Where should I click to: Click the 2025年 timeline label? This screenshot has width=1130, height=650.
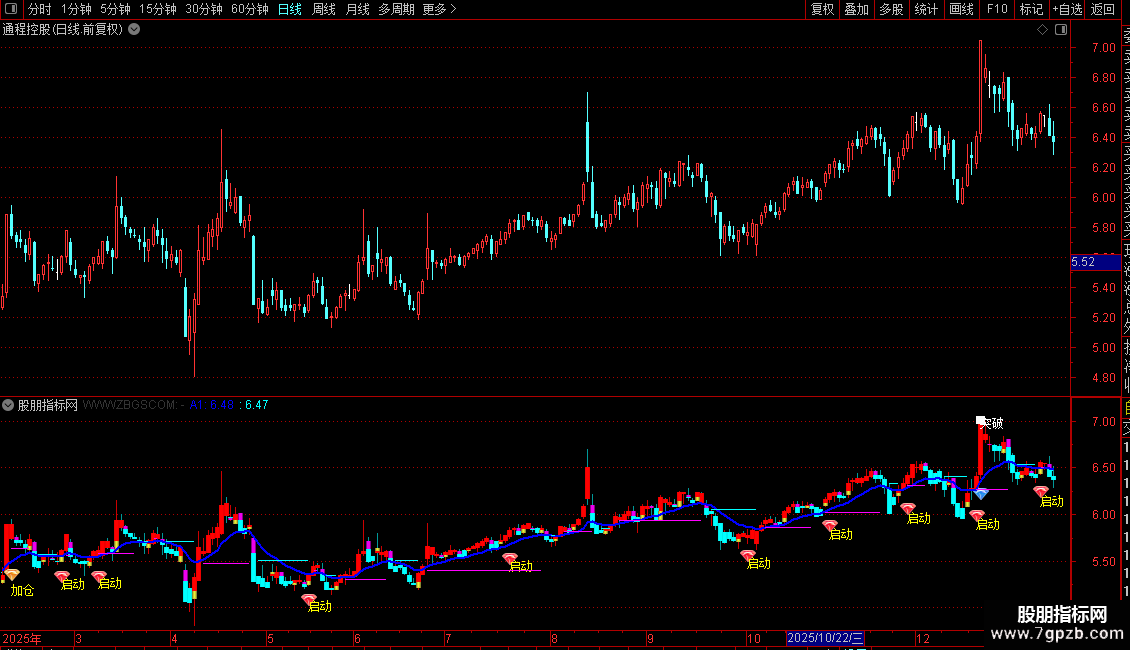coord(22,638)
